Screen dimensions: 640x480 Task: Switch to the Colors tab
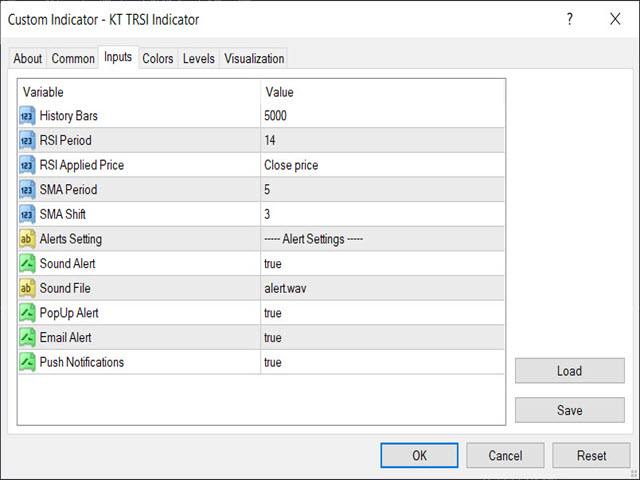(158, 58)
